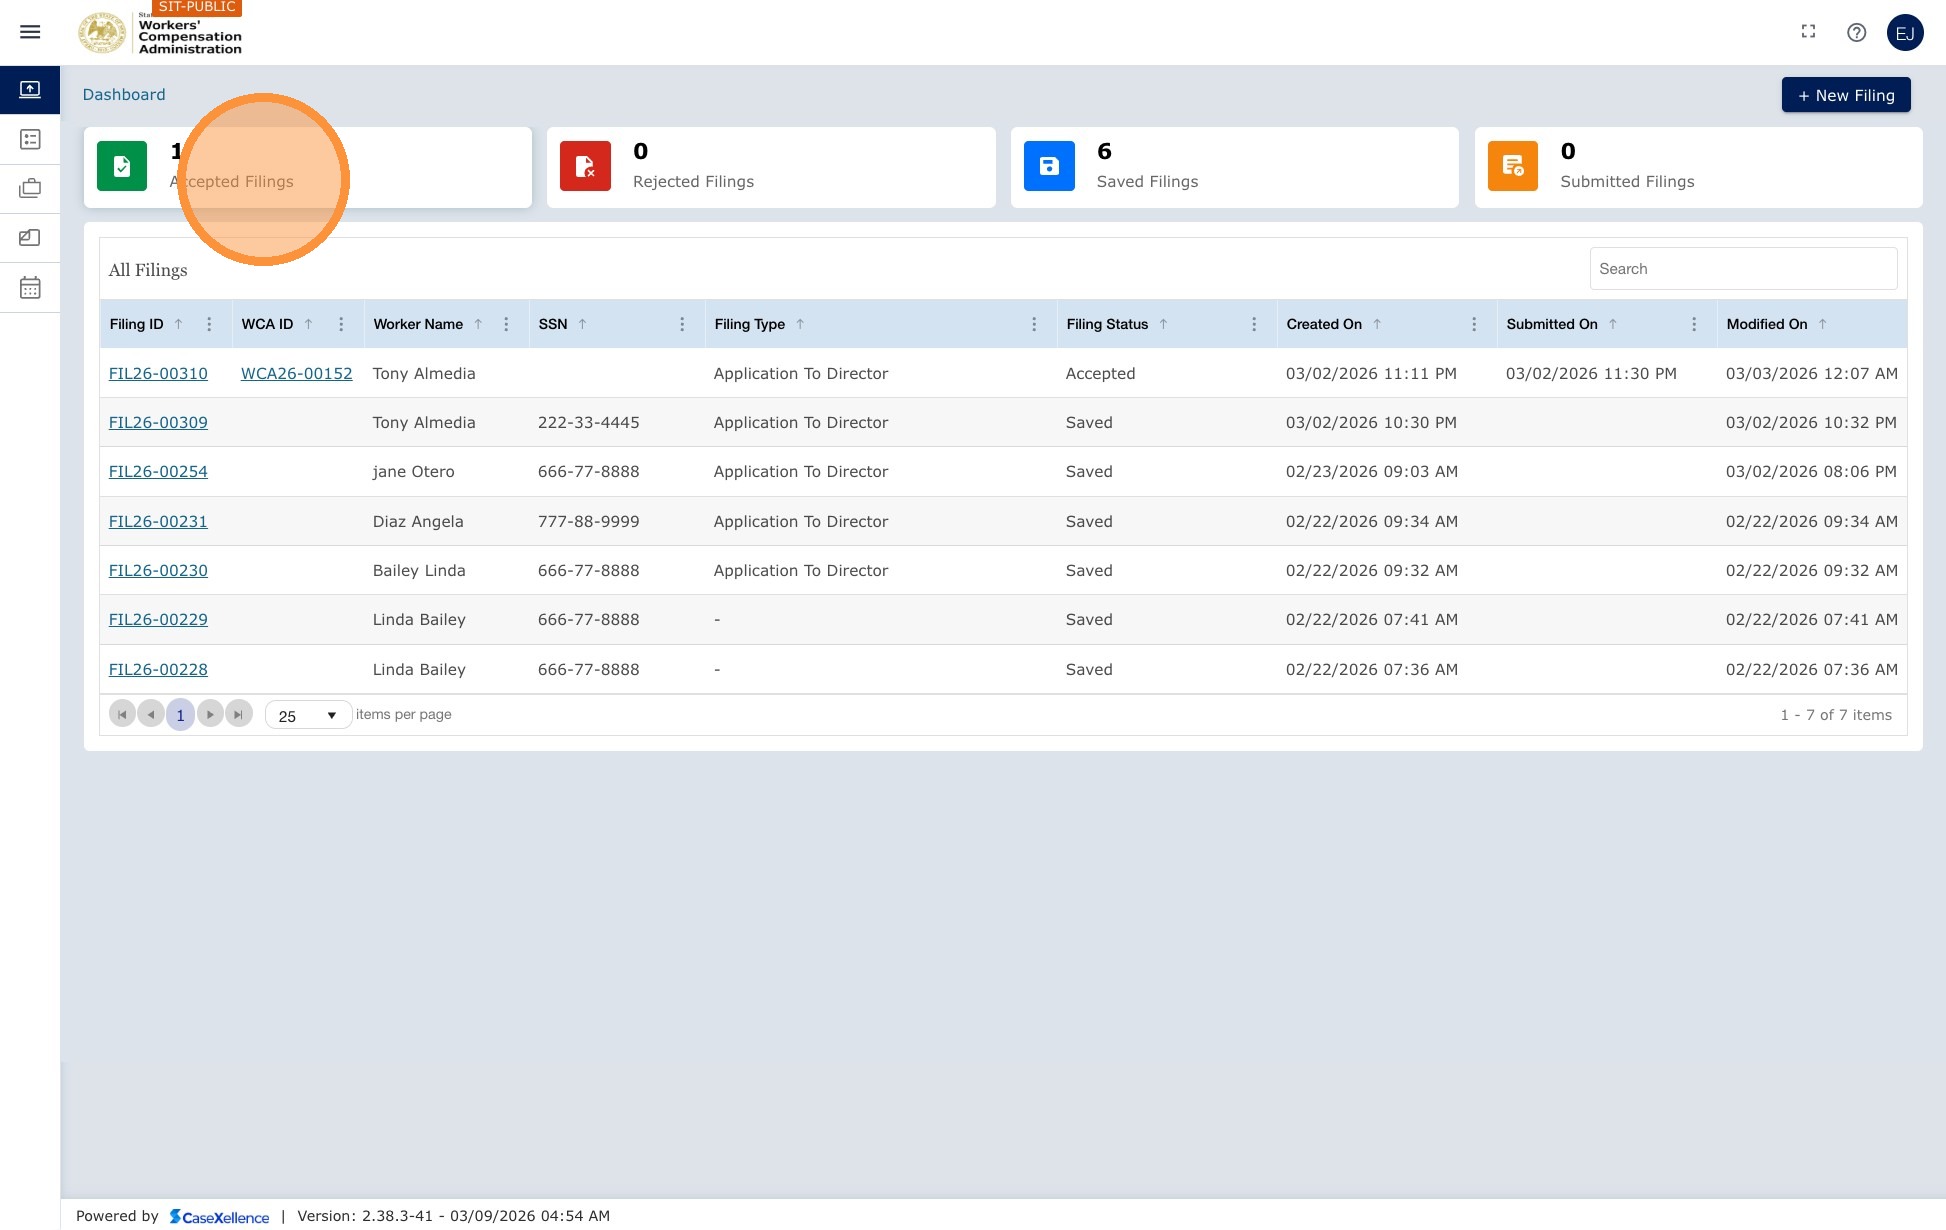This screenshot has width=1946, height=1230.
Task: Click the CaseXellence logo in footer
Action: pyautogui.click(x=219, y=1217)
